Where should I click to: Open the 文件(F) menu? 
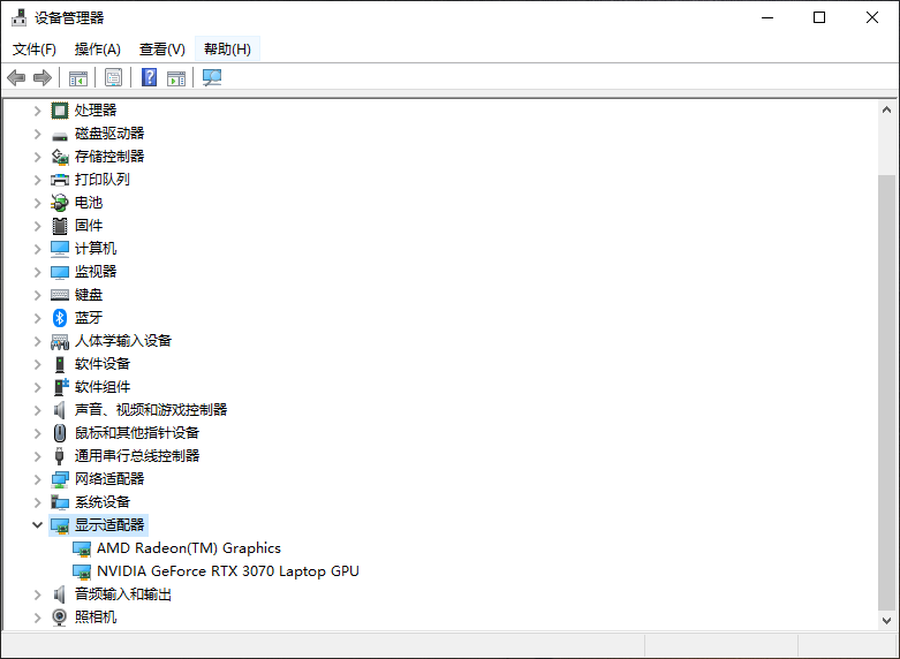34,49
